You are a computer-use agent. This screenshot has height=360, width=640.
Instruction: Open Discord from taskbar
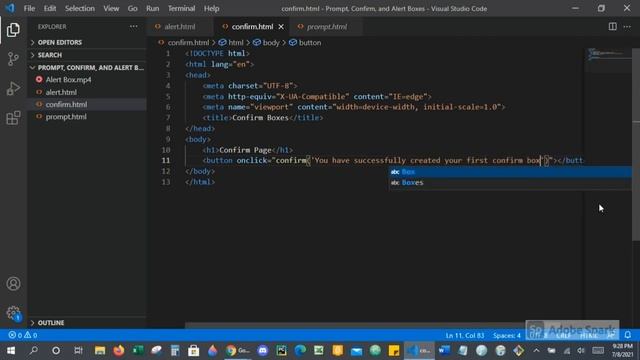263,351
